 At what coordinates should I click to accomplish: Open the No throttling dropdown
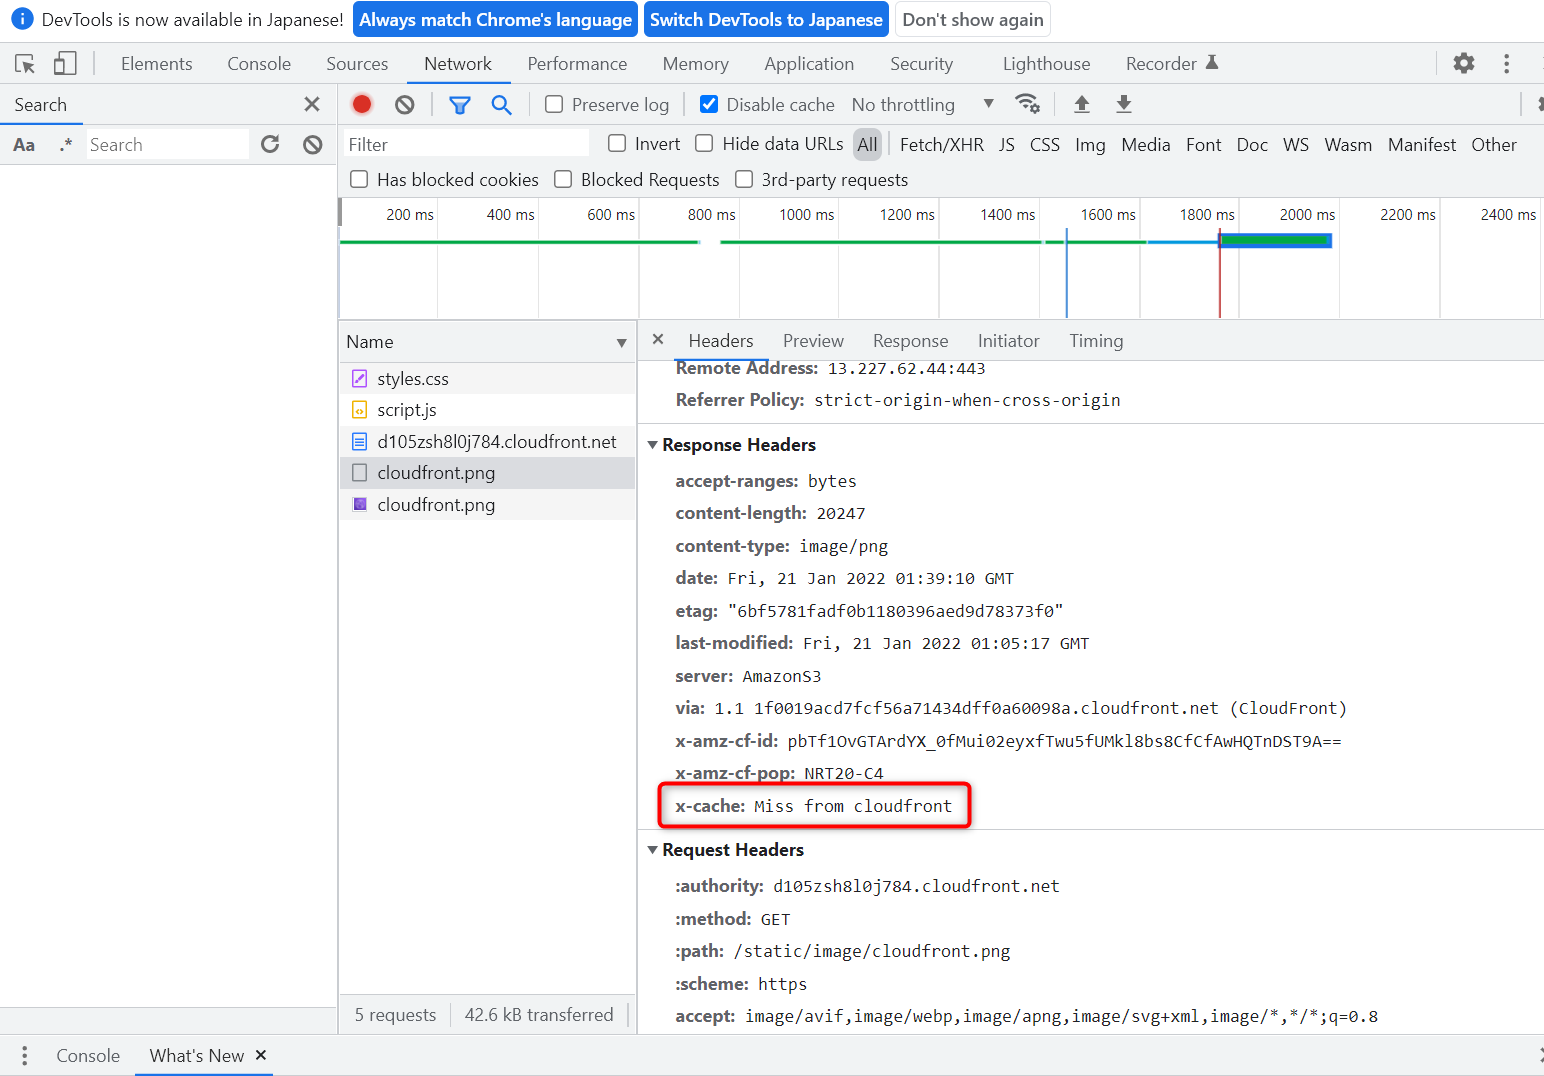(922, 104)
